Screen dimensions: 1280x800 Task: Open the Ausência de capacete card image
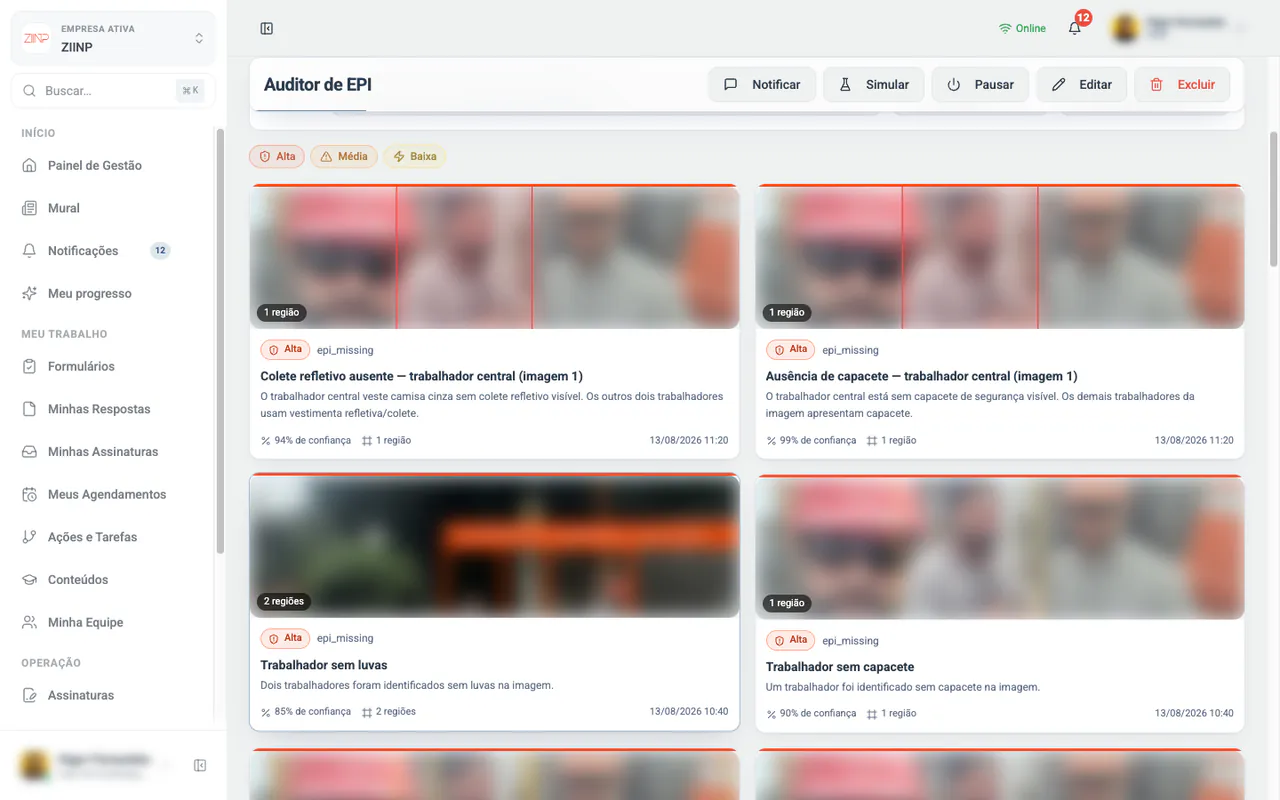1000,257
